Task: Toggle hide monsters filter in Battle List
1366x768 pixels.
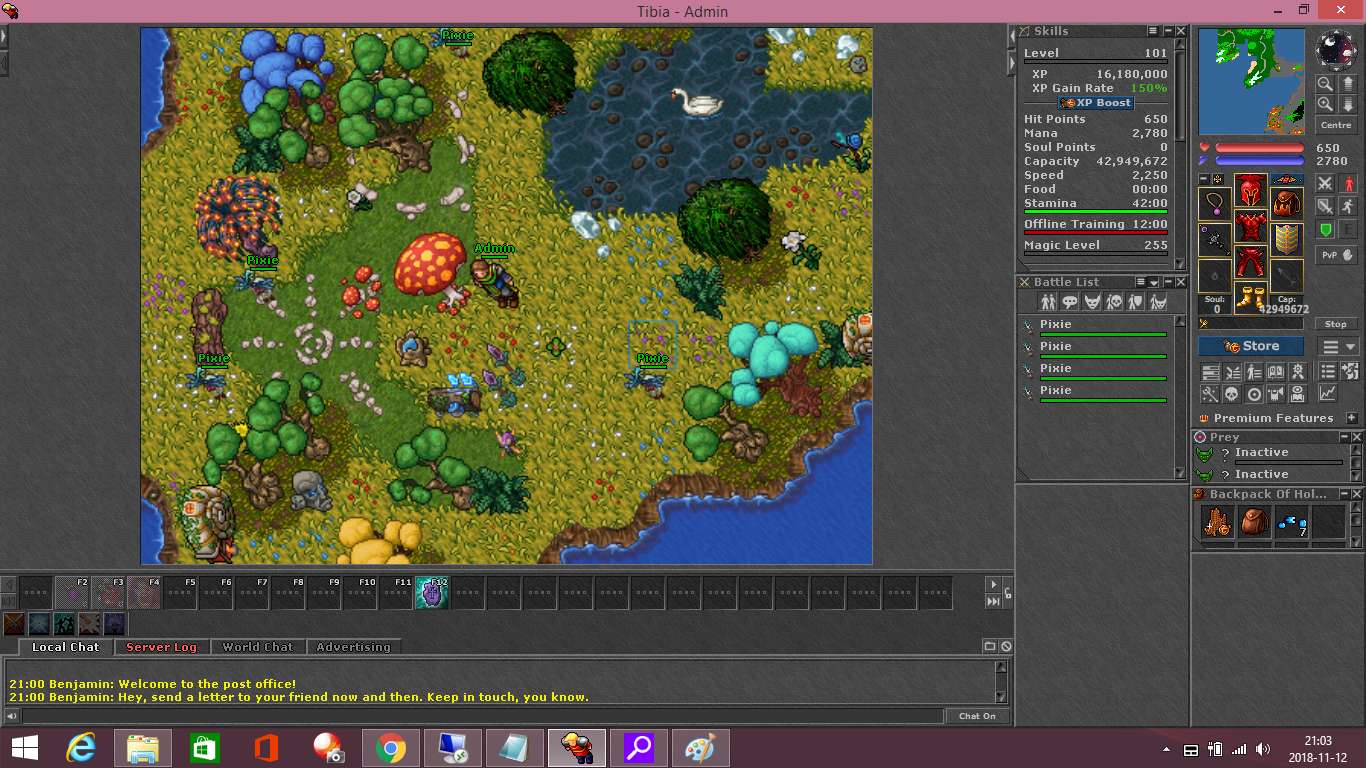Action: [1092, 301]
